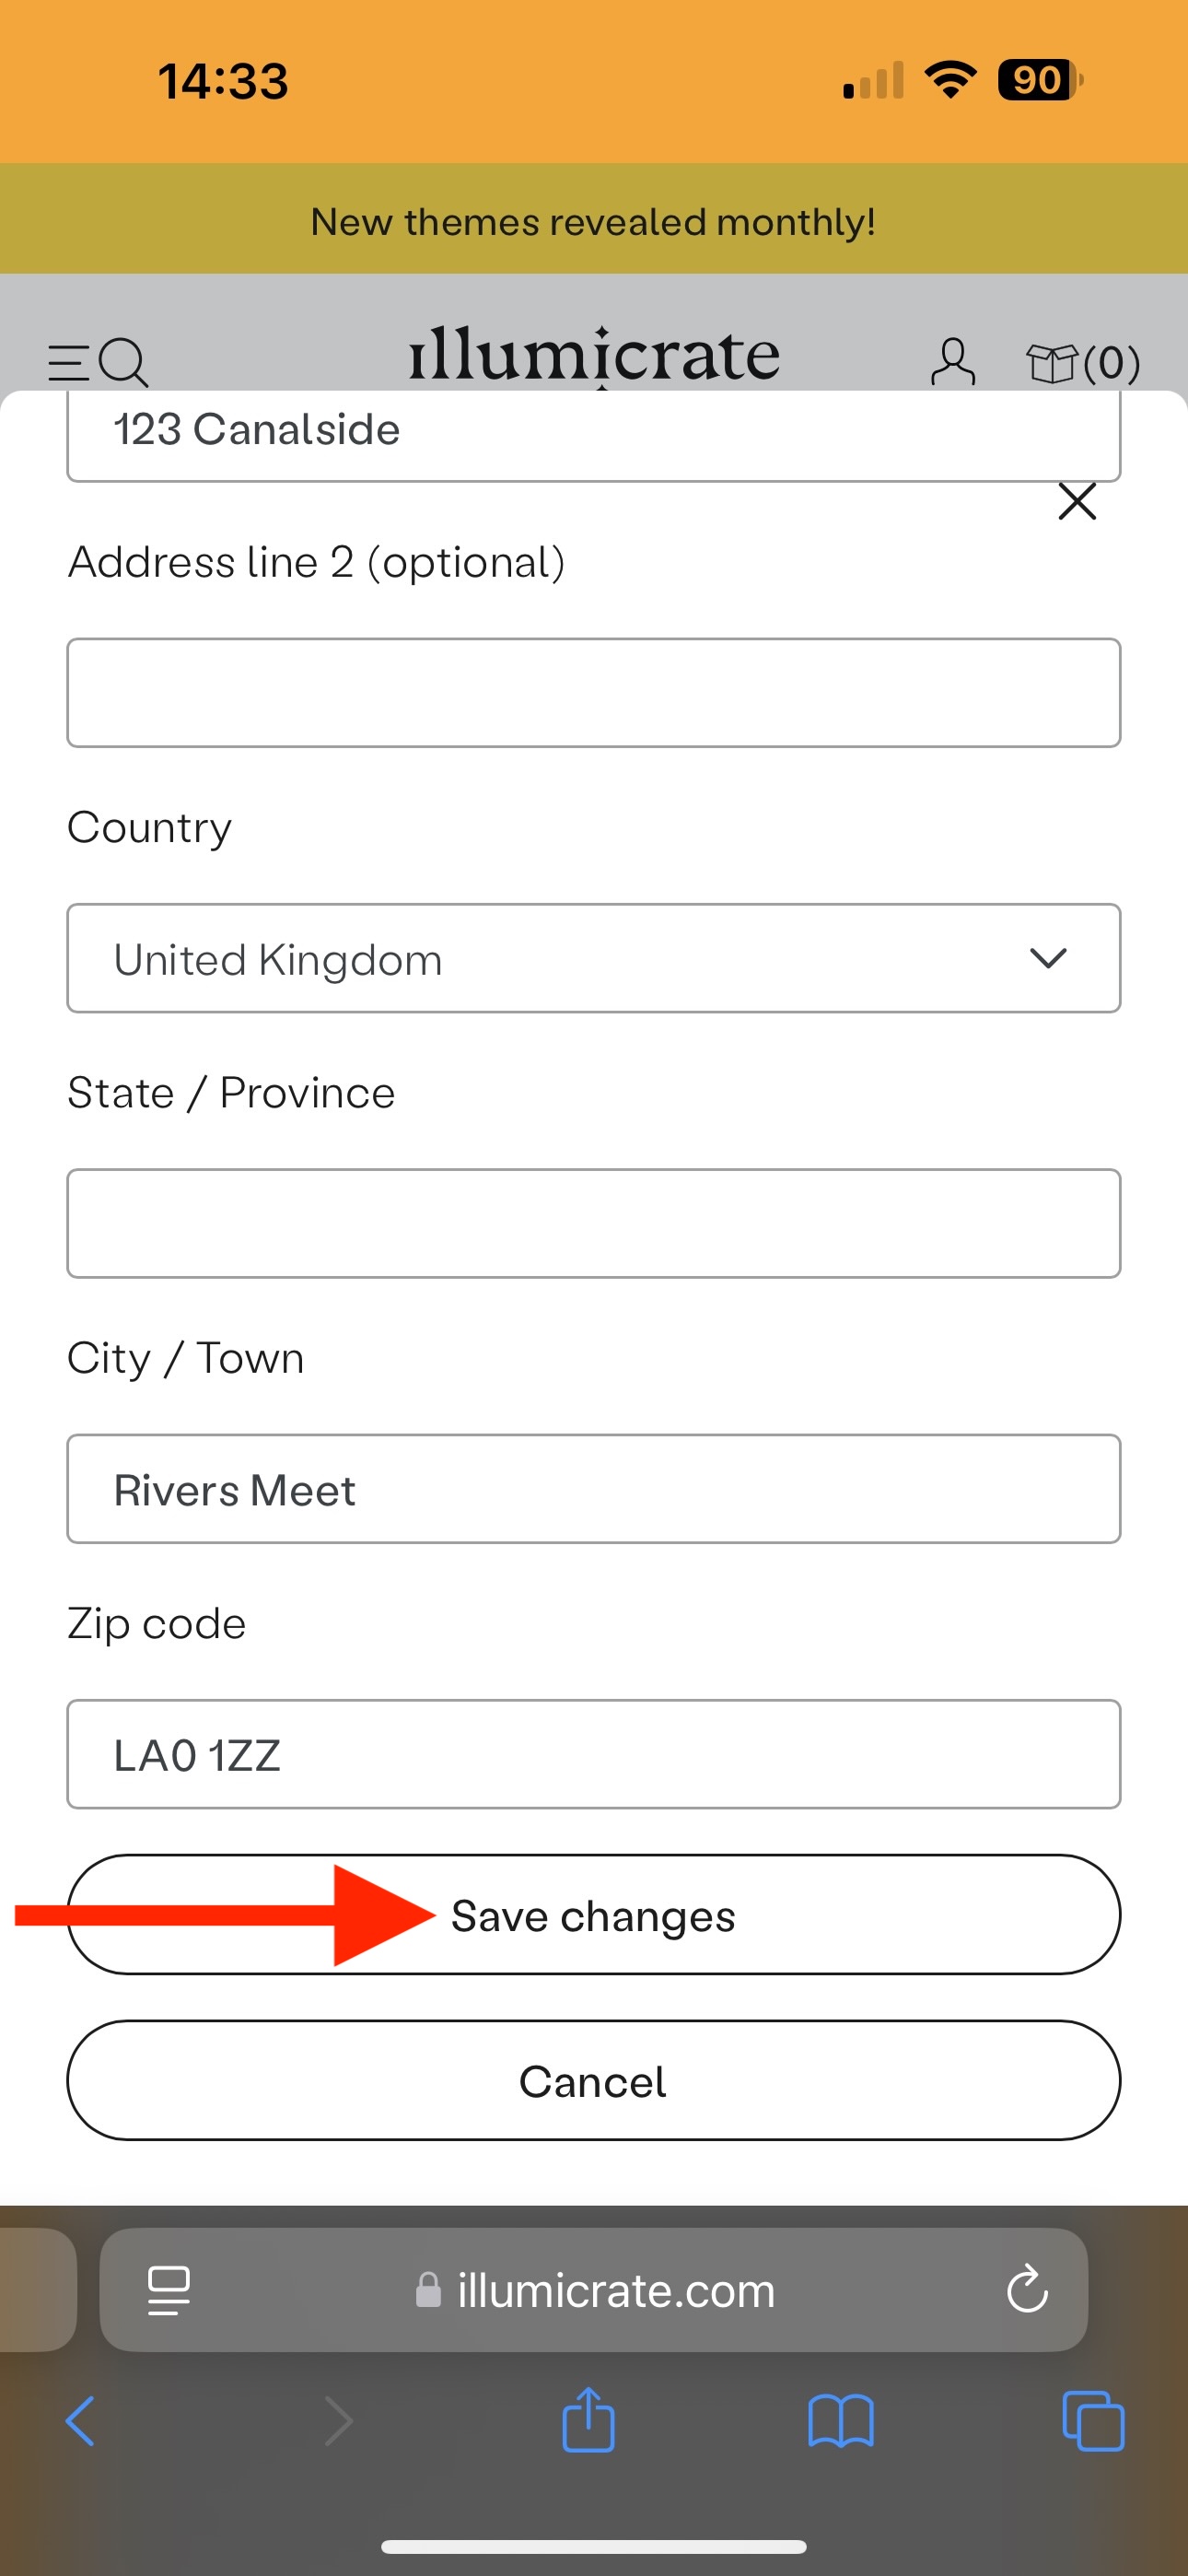
Task: Open the hamburger search menu icon
Action: pos(98,362)
